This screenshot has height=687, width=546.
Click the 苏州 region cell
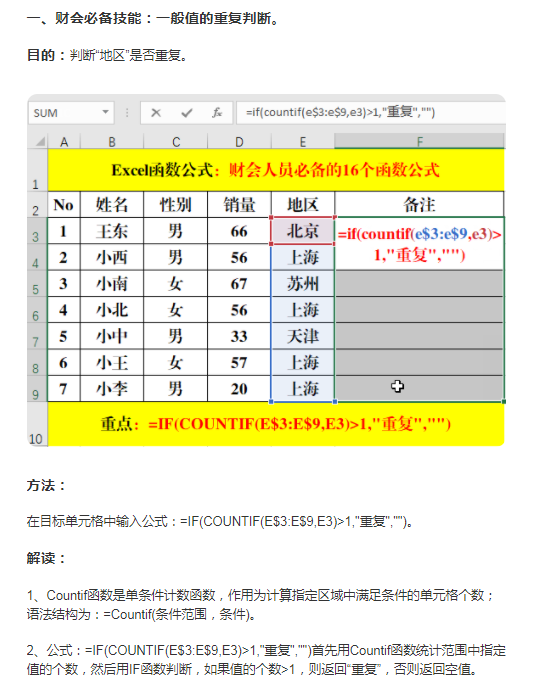point(303,283)
